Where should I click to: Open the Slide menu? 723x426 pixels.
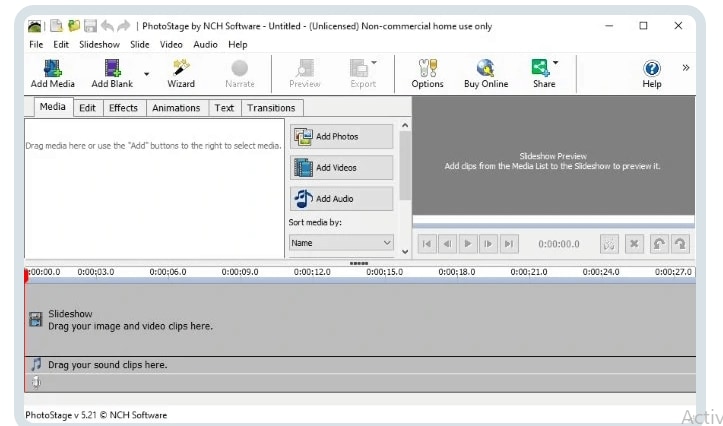pos(140,45)
